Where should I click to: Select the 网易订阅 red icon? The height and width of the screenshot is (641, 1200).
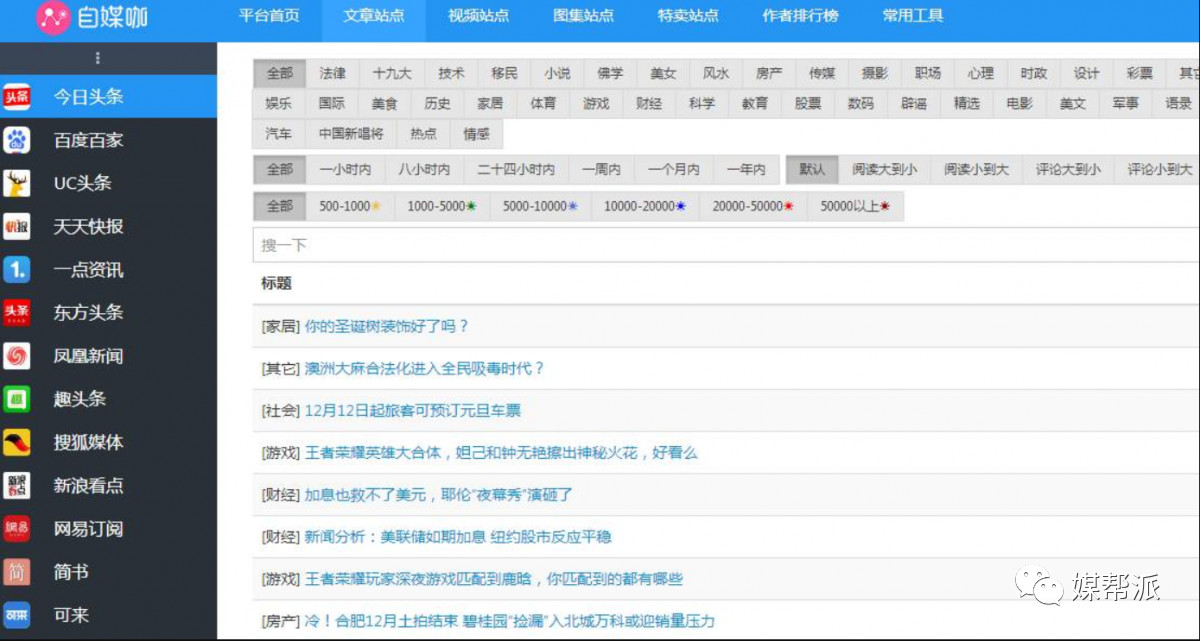pos(17,528)
